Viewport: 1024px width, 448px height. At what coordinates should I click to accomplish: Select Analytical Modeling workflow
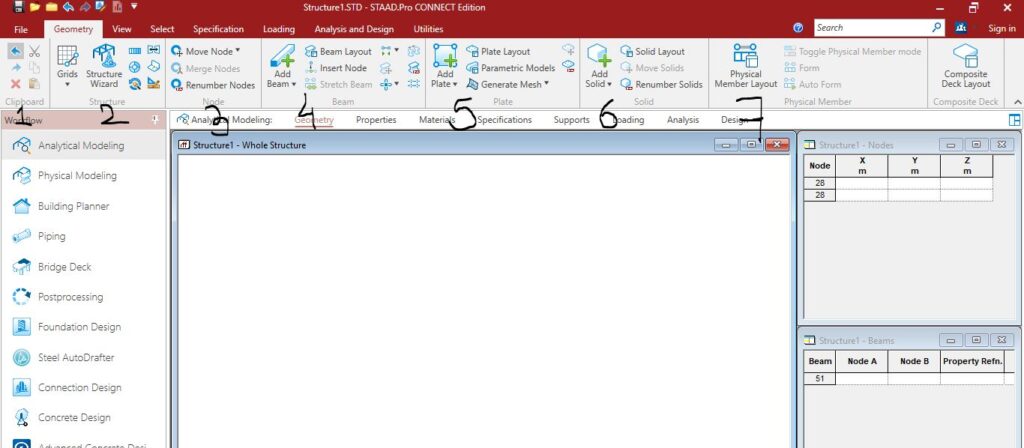(83, 146)
